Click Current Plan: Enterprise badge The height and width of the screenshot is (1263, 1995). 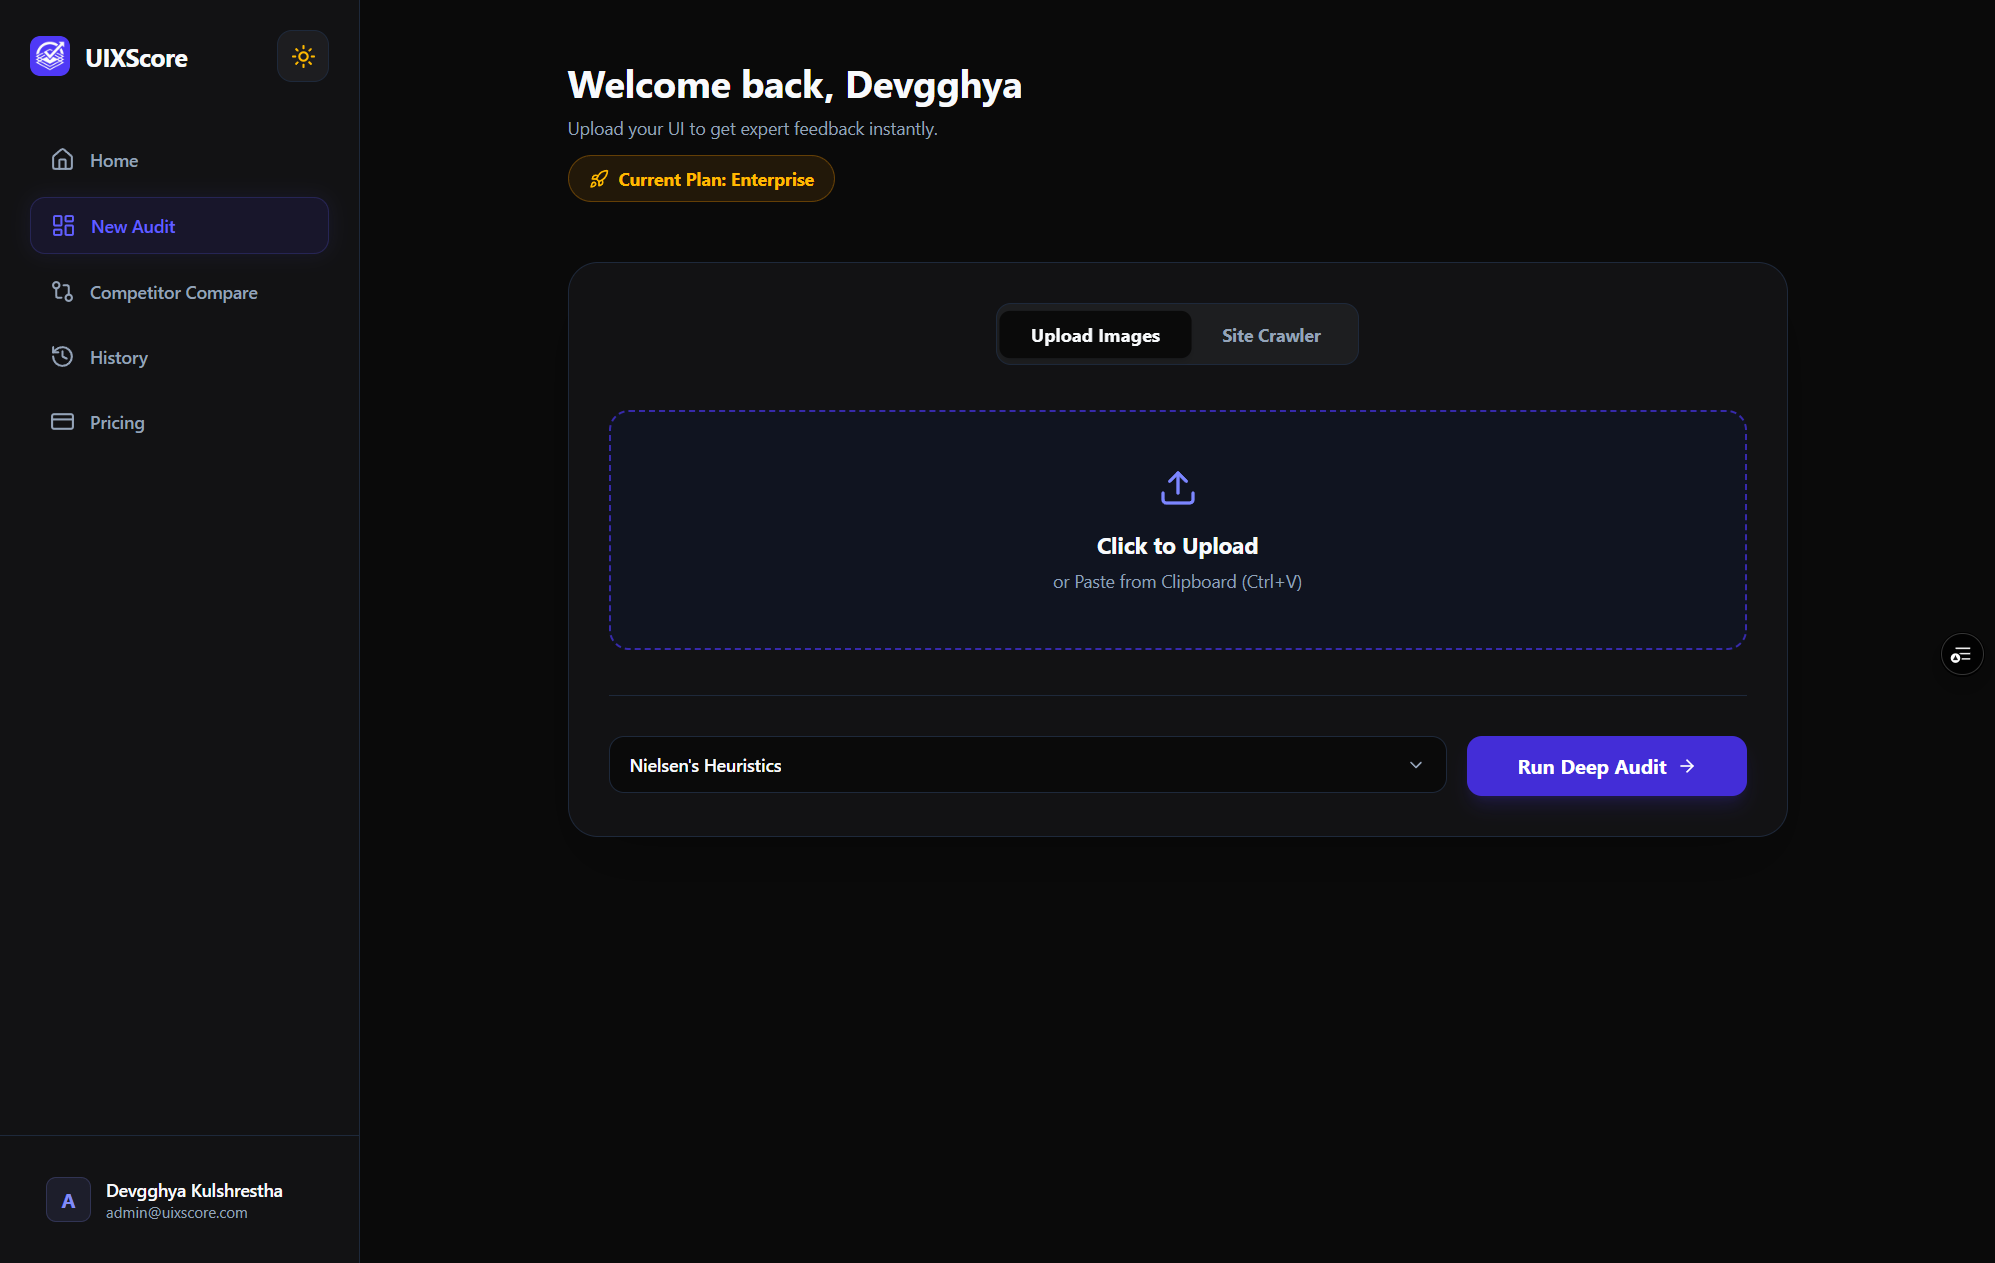[716, 179]
